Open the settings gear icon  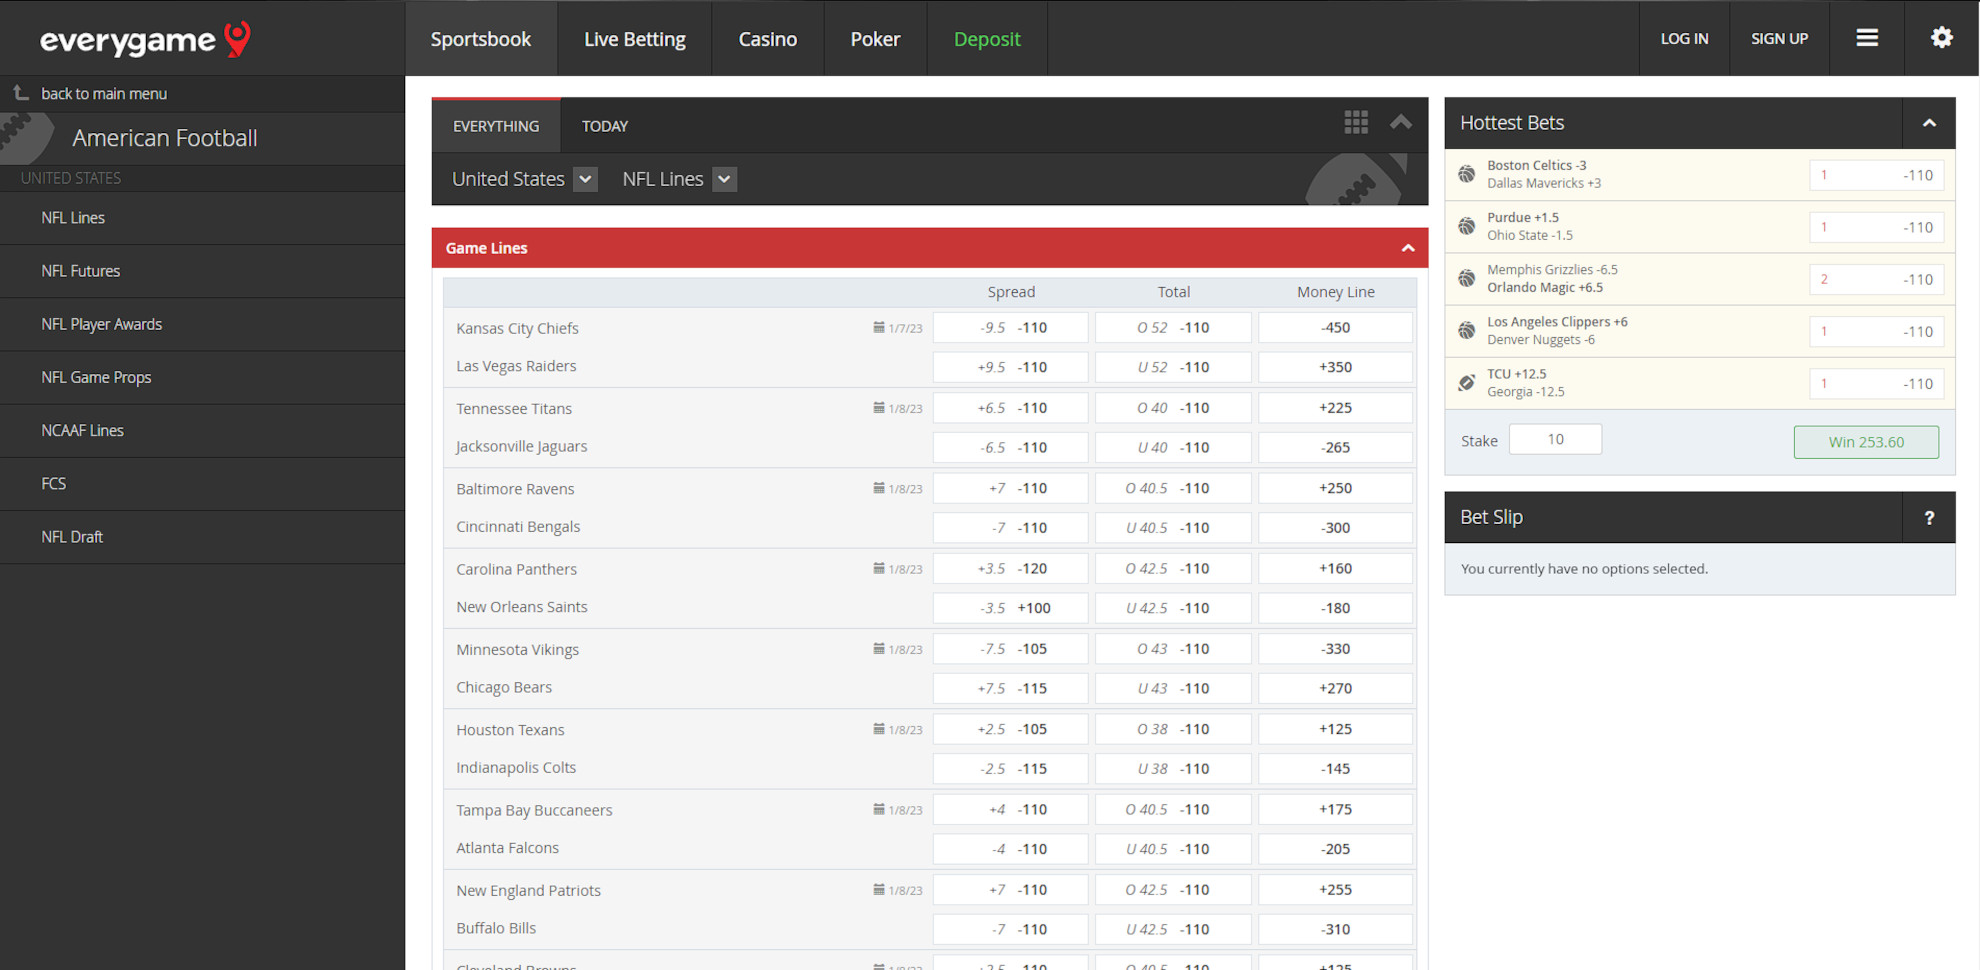(x=1941, y=38)
